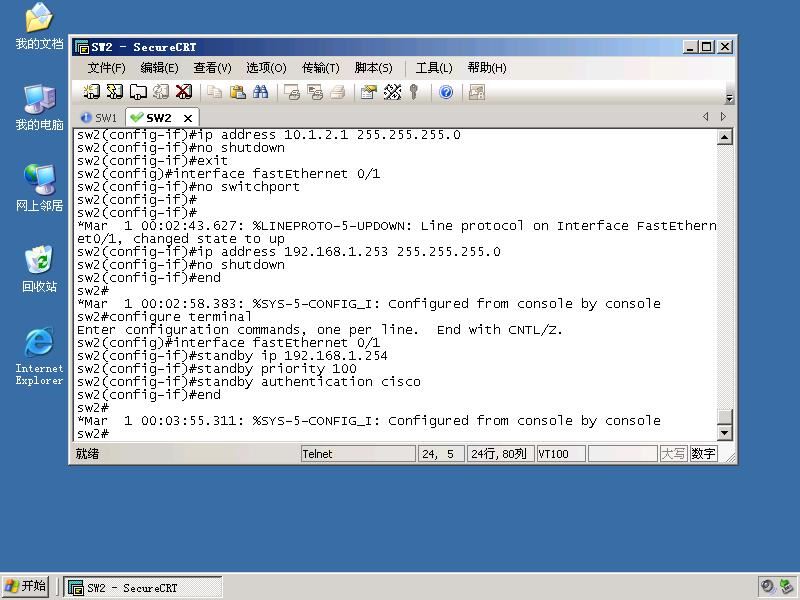The height and width of the screenshot is (600, 800).
Task: Click the Connect toolbar icon
Action: point(91,92)
